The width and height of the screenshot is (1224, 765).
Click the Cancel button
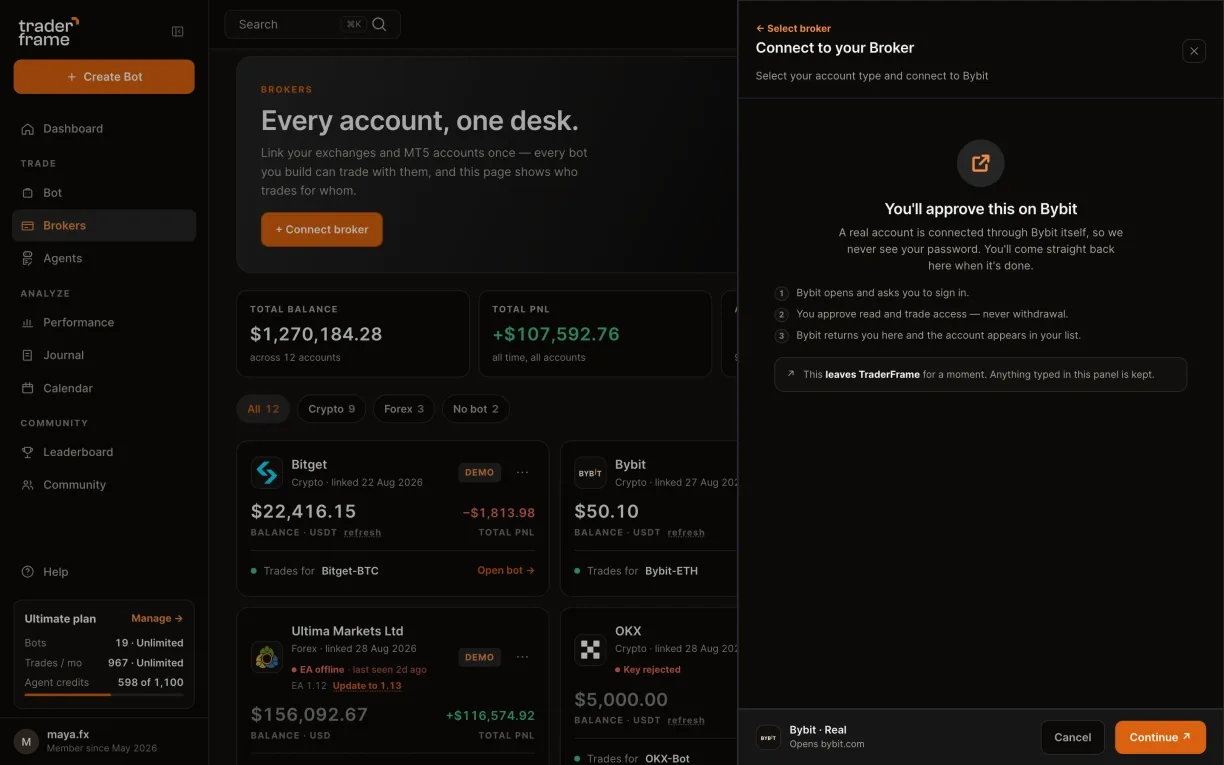[1073, 737]
